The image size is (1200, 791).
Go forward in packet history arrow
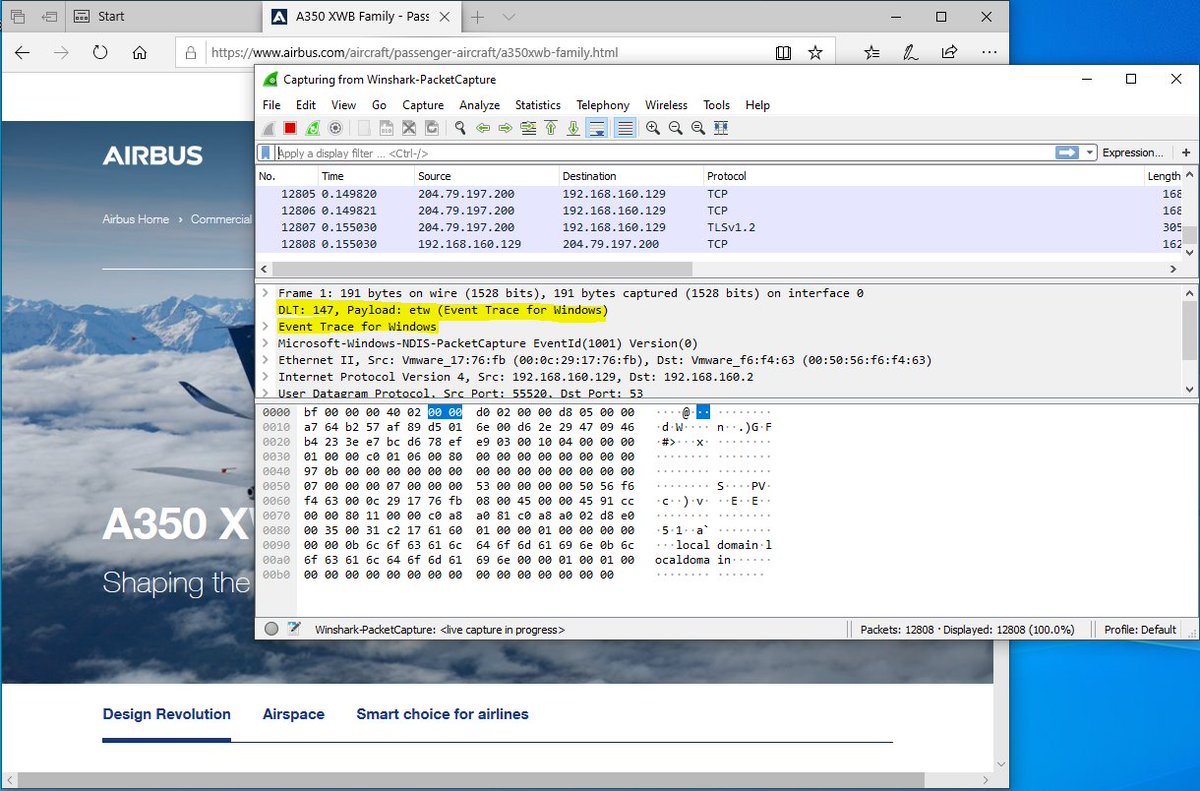505,128
